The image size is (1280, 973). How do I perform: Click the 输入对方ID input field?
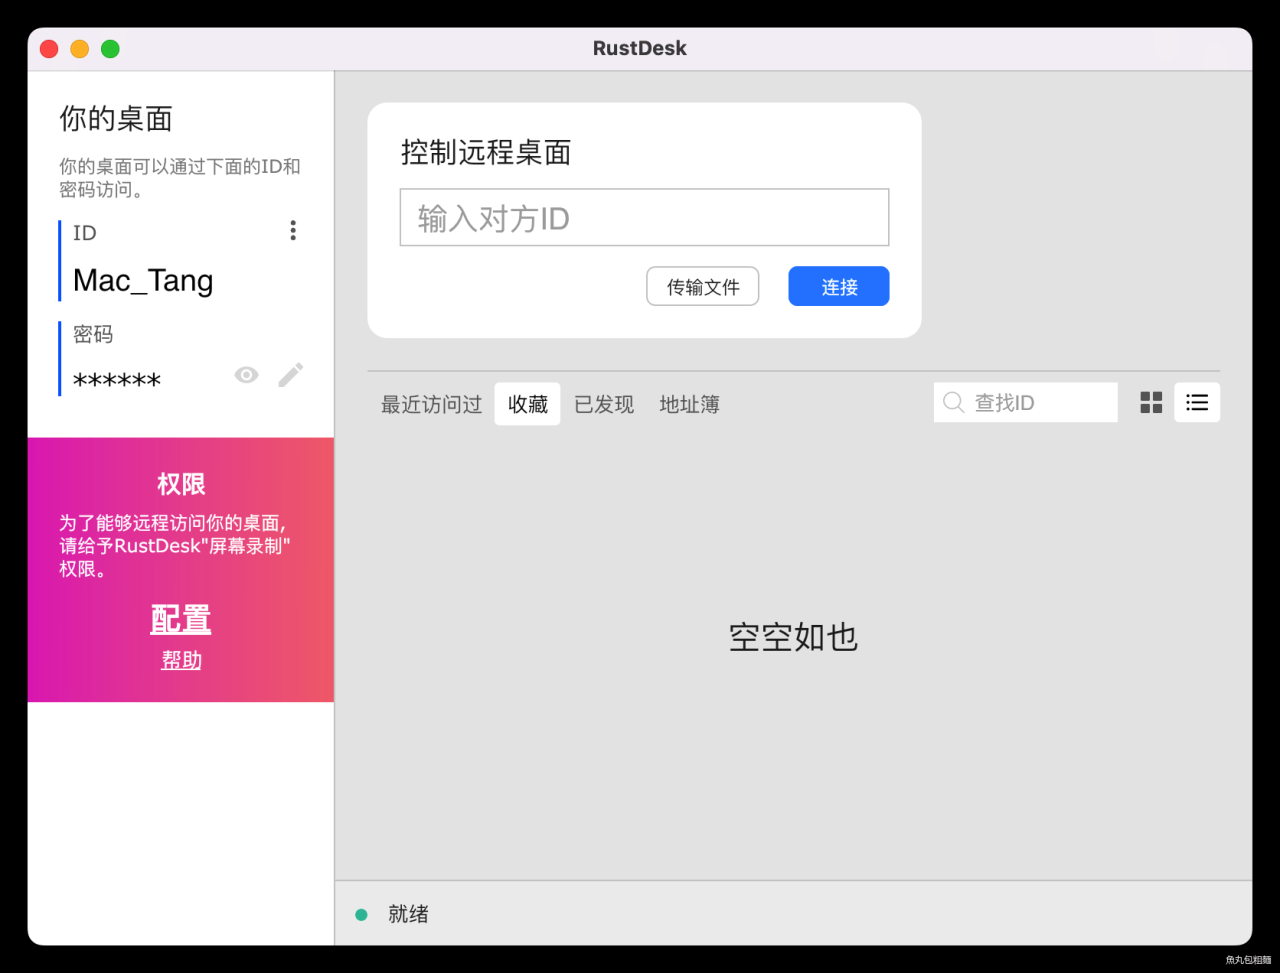pos(644,217)
